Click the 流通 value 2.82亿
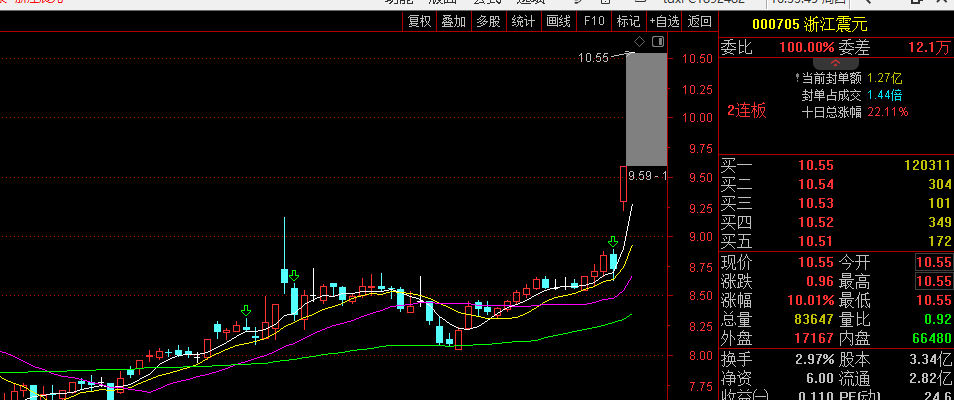Screen dimensions: 954x400 (930, 378)
